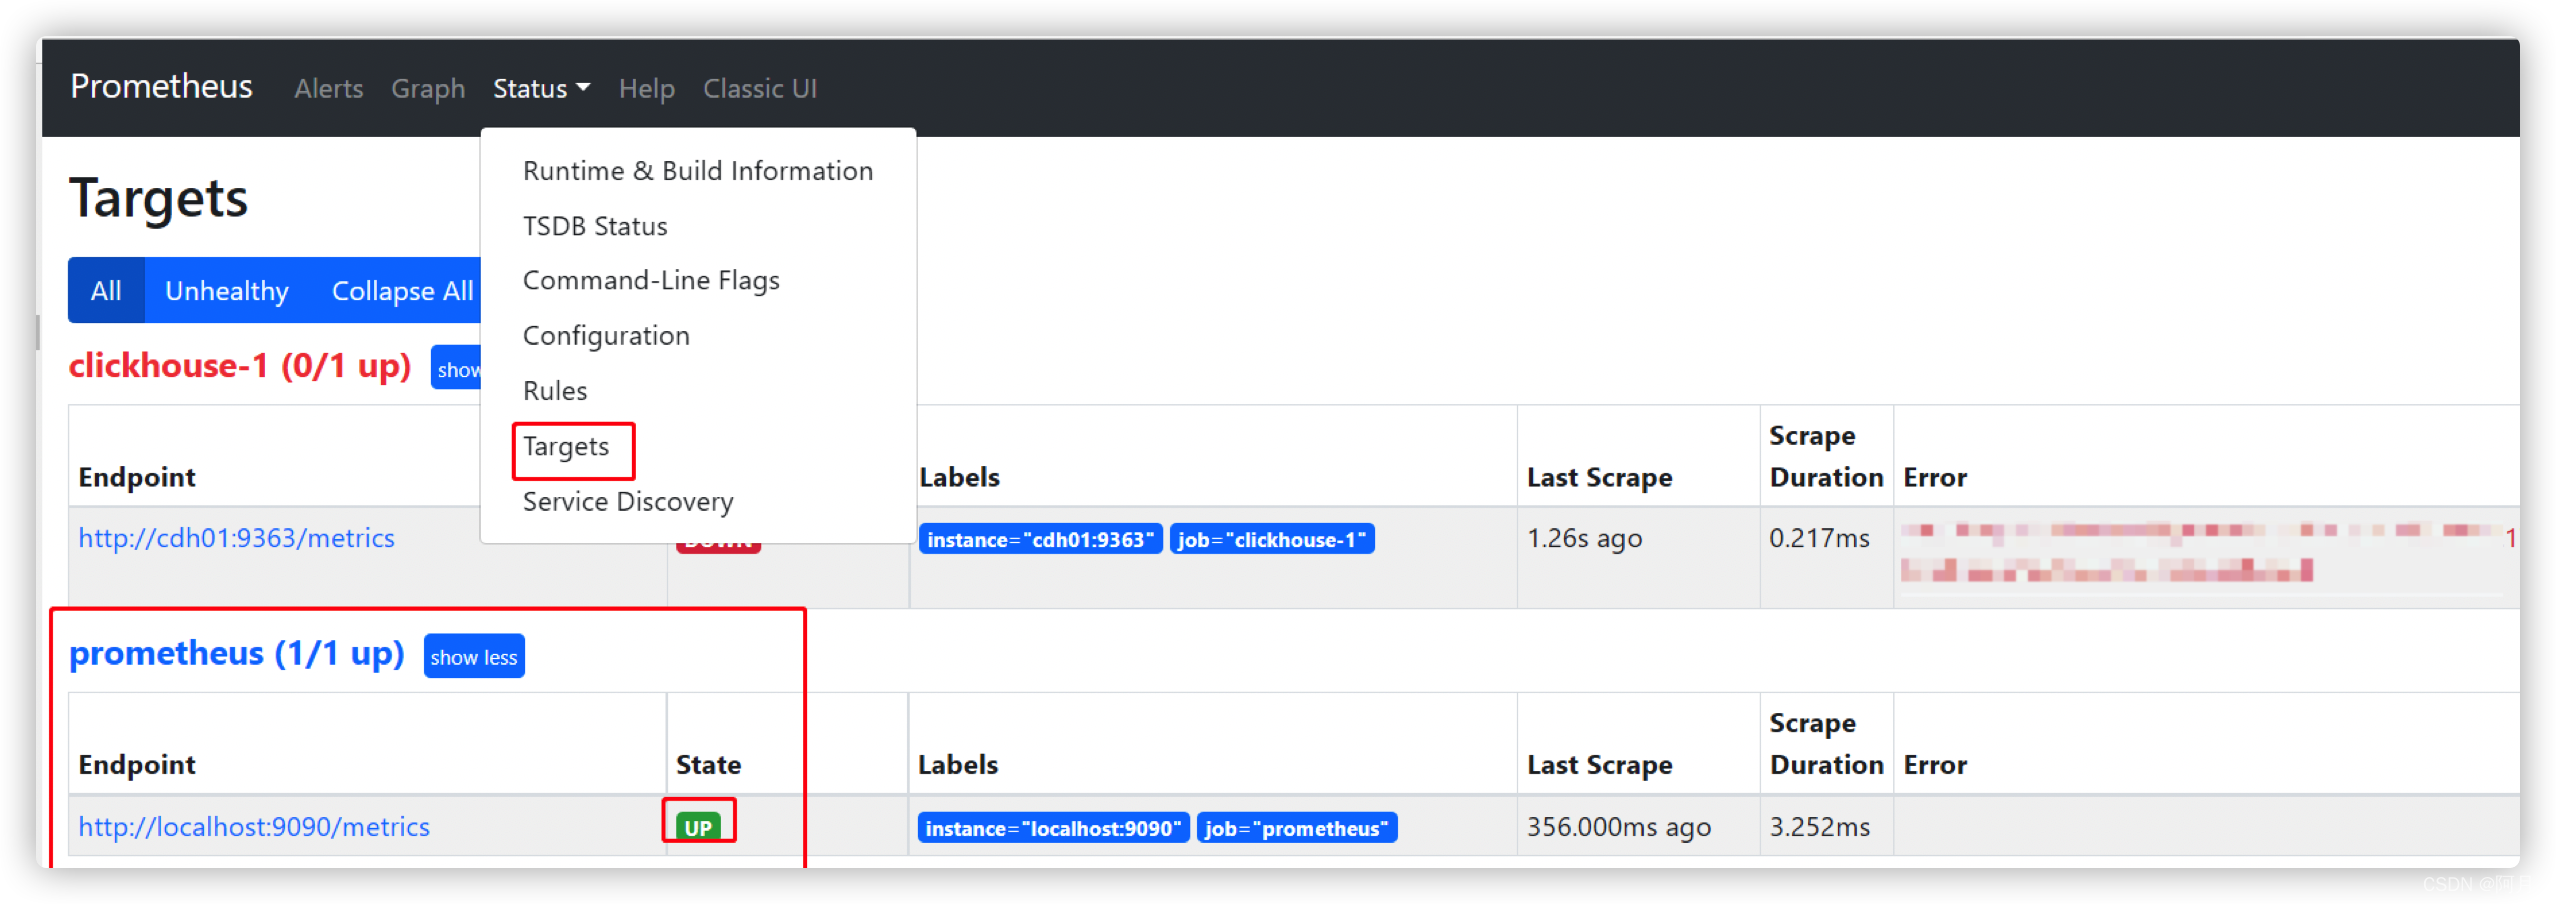This screenshot has height=904, width=2556.
Task: Click Error header in prometheus table
Action: pos(1935,765)
